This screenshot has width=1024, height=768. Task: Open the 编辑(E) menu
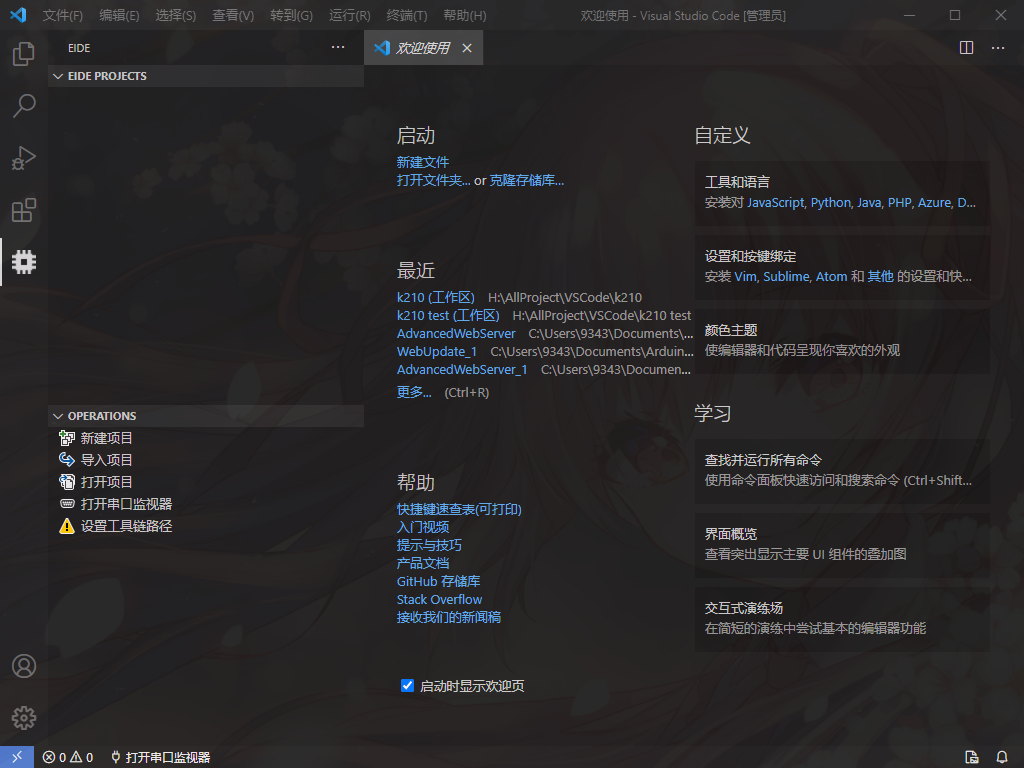120,15
